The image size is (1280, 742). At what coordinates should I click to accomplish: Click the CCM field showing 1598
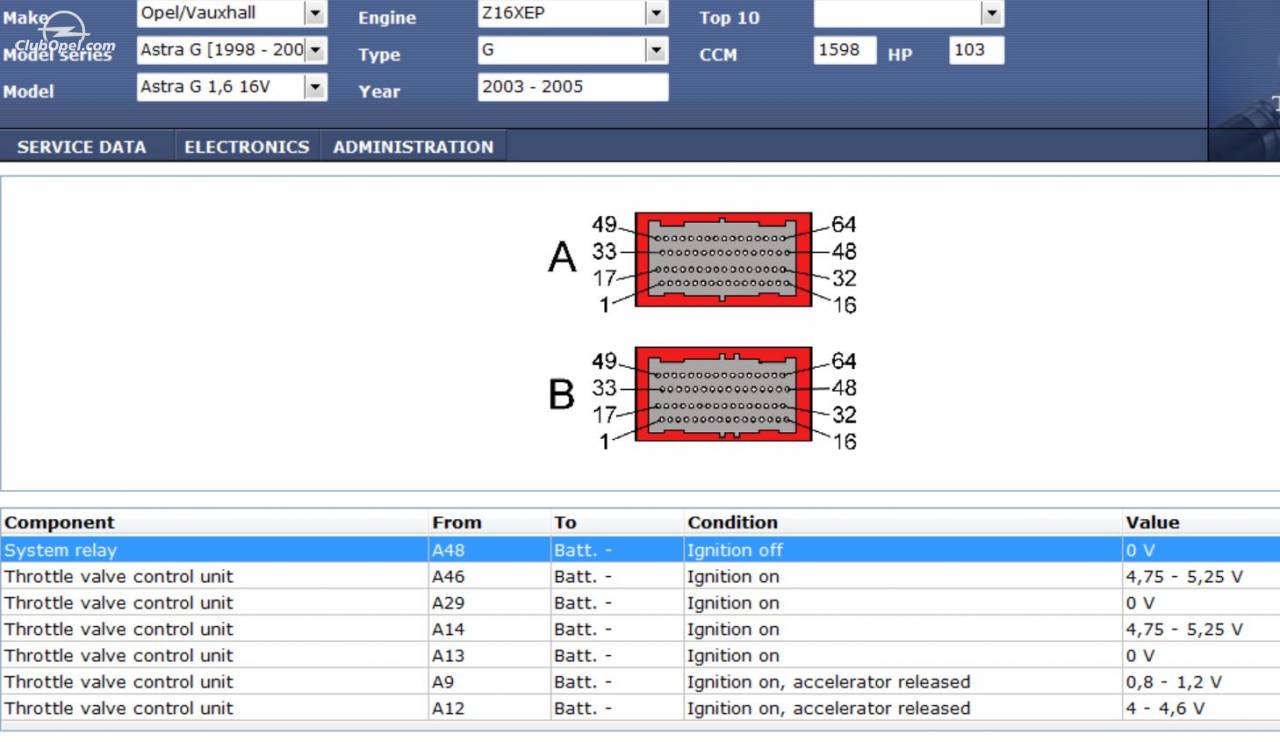845,50
